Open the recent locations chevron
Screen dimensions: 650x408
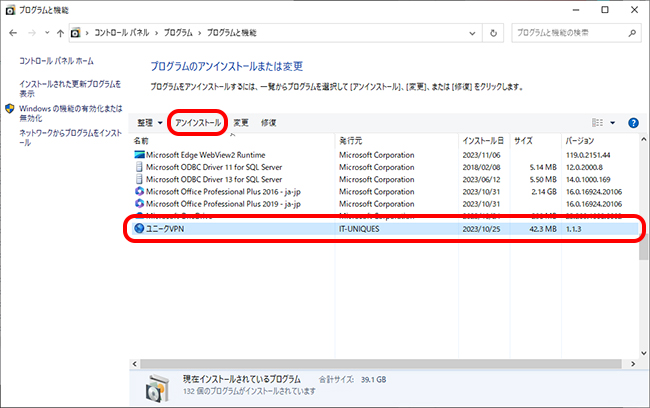click(x=47, y=32)
